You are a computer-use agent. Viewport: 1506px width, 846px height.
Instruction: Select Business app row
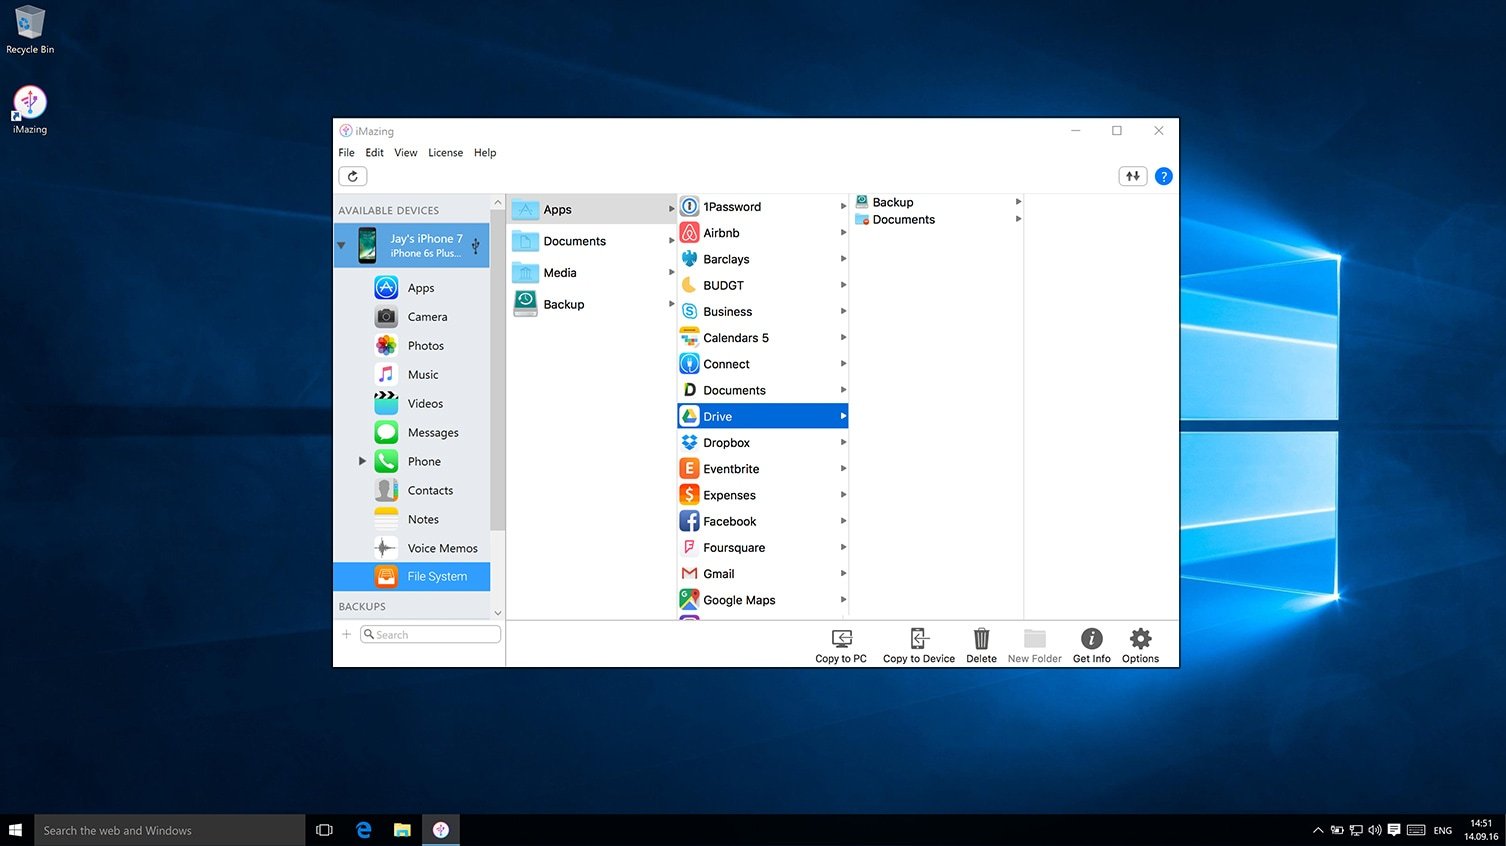(763, 312)
